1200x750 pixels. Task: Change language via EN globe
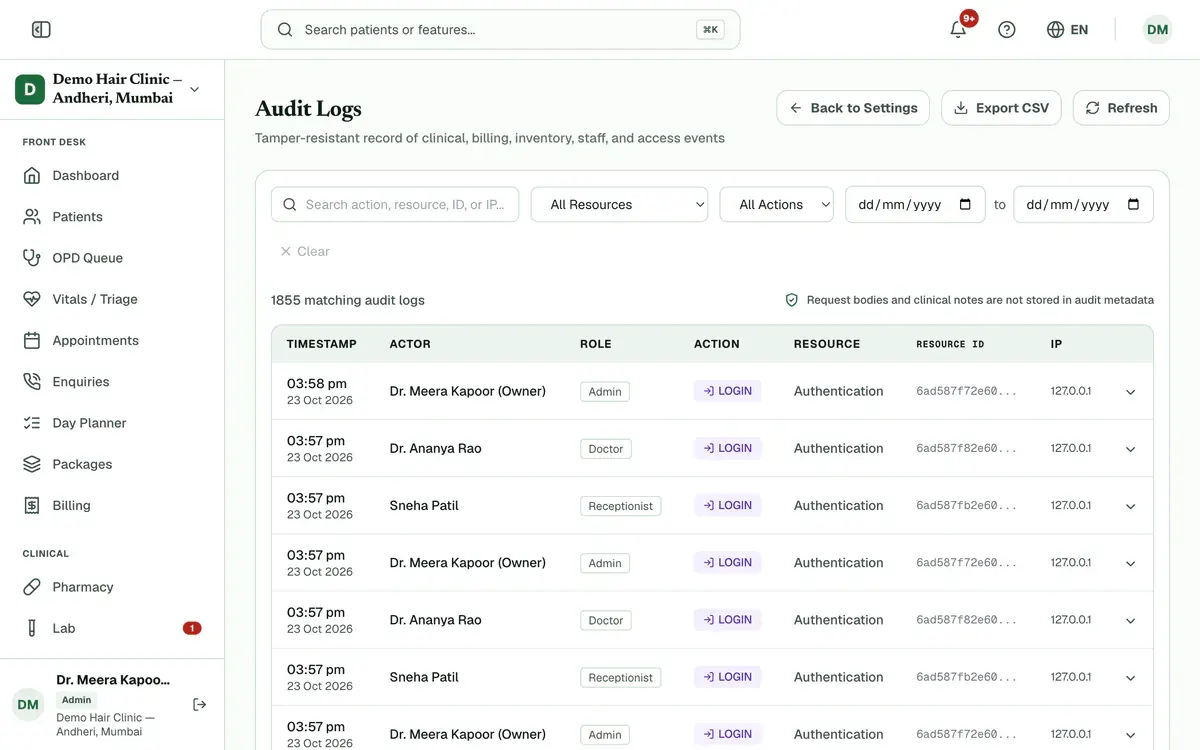click(x=1067, y=30)
